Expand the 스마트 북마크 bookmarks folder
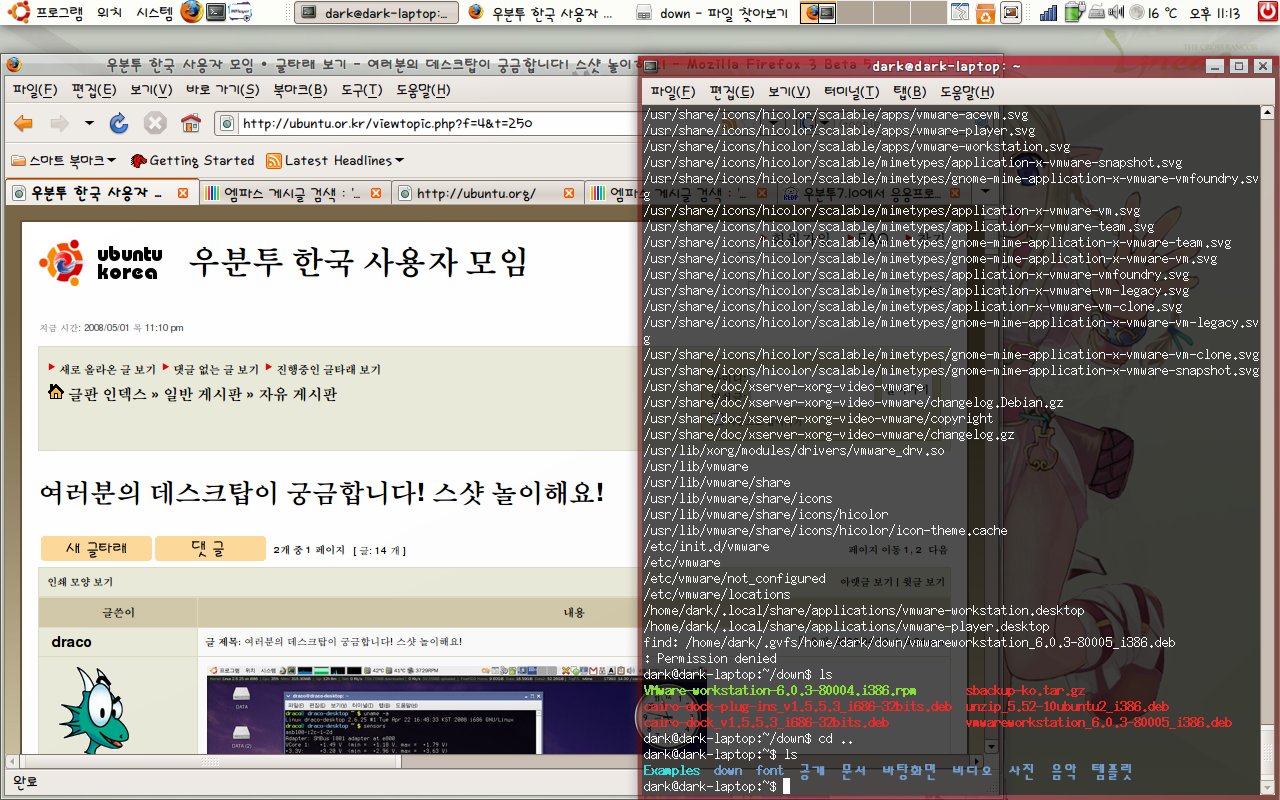 (x=64, y=160)
